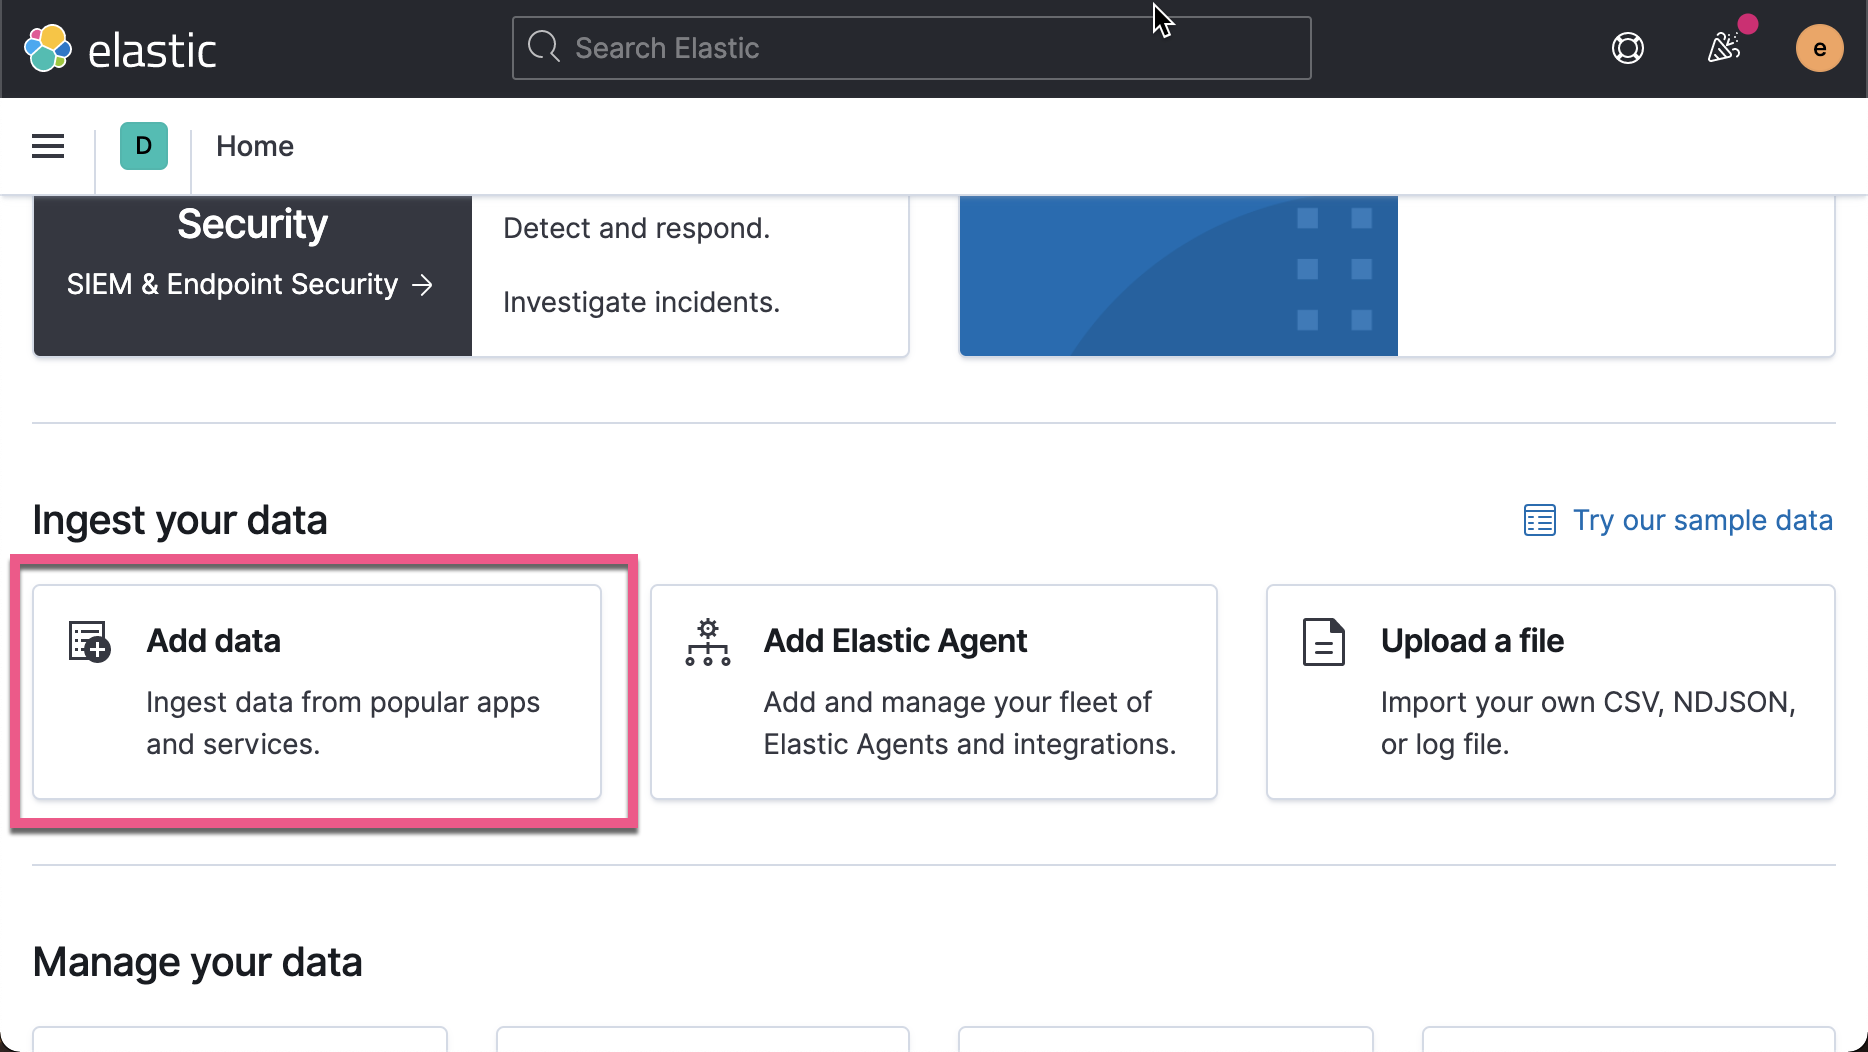
Task: Click the Add Elastic Agent fleet icon
Action: click(x=707, y=641)
